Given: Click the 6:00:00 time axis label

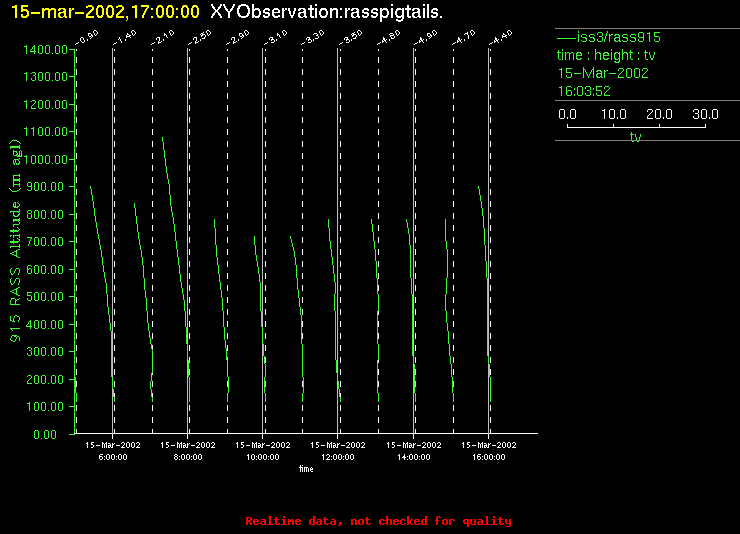Looking at the screenshot, I should tap(113, 457).
